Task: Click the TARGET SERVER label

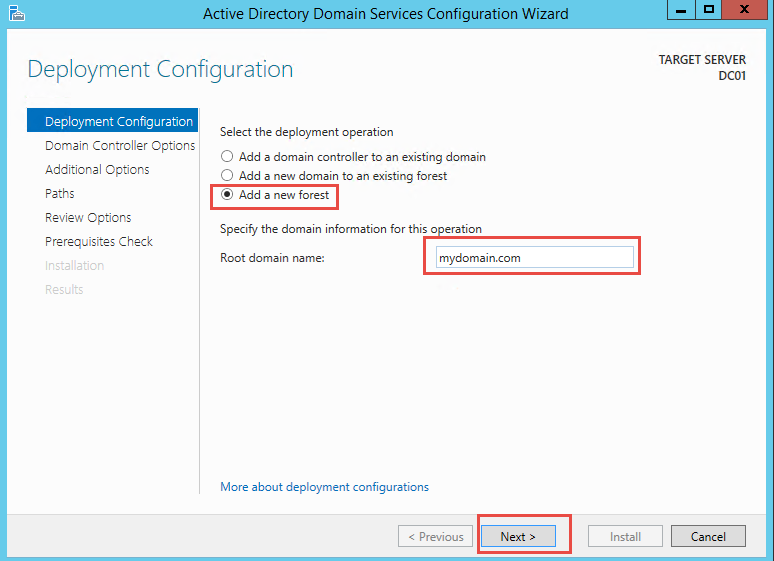Action: click(702, 60)
